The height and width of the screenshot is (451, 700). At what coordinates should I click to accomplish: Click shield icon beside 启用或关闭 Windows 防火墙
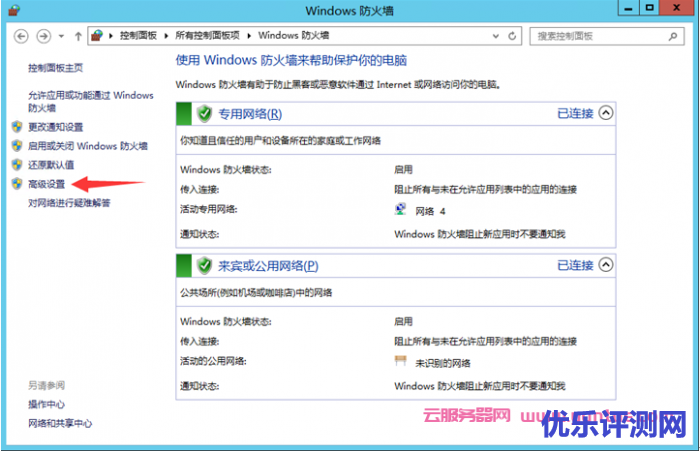pyautogui.click(x=17, y=146)
